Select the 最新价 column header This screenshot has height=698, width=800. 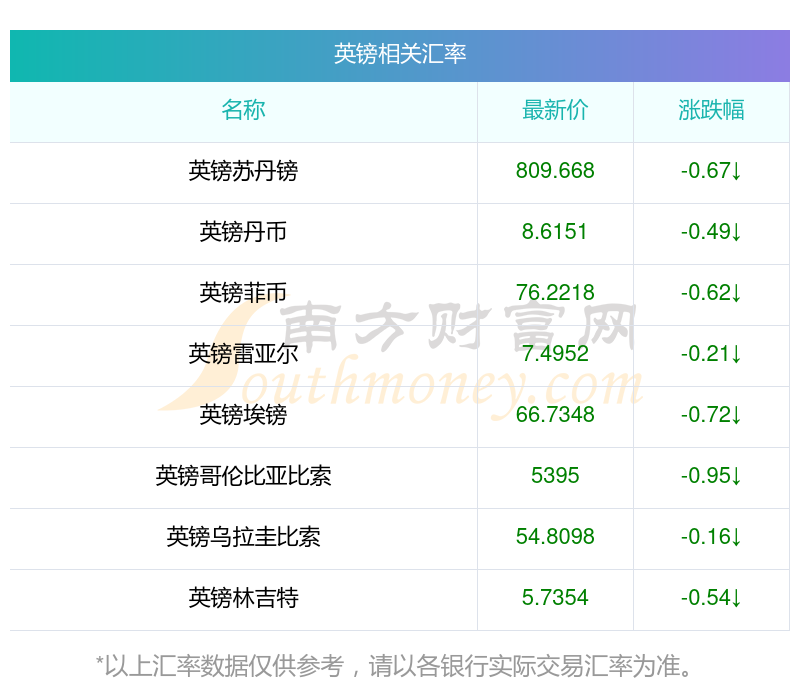tap(555, 110)
